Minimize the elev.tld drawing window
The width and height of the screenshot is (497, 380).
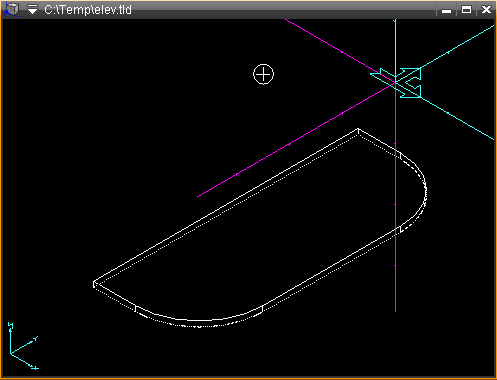point(446,10)
